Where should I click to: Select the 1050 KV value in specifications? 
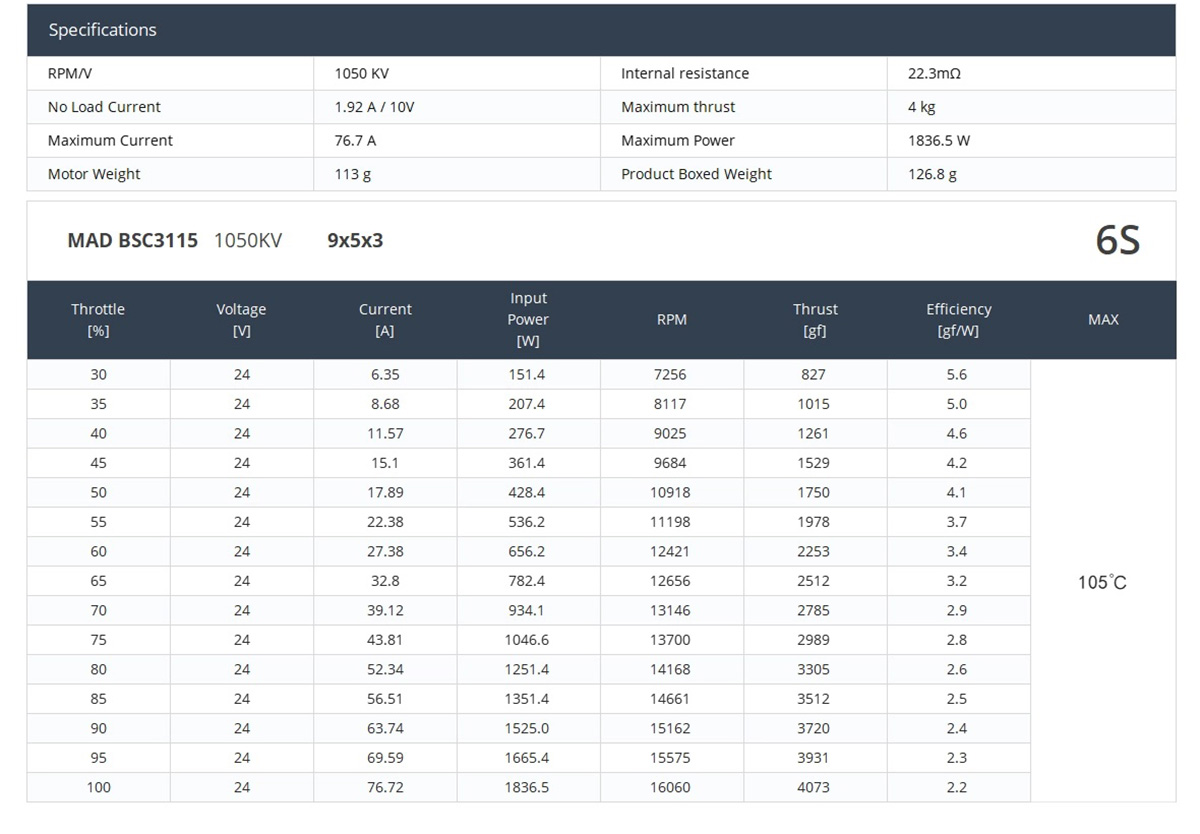point(362,73)
